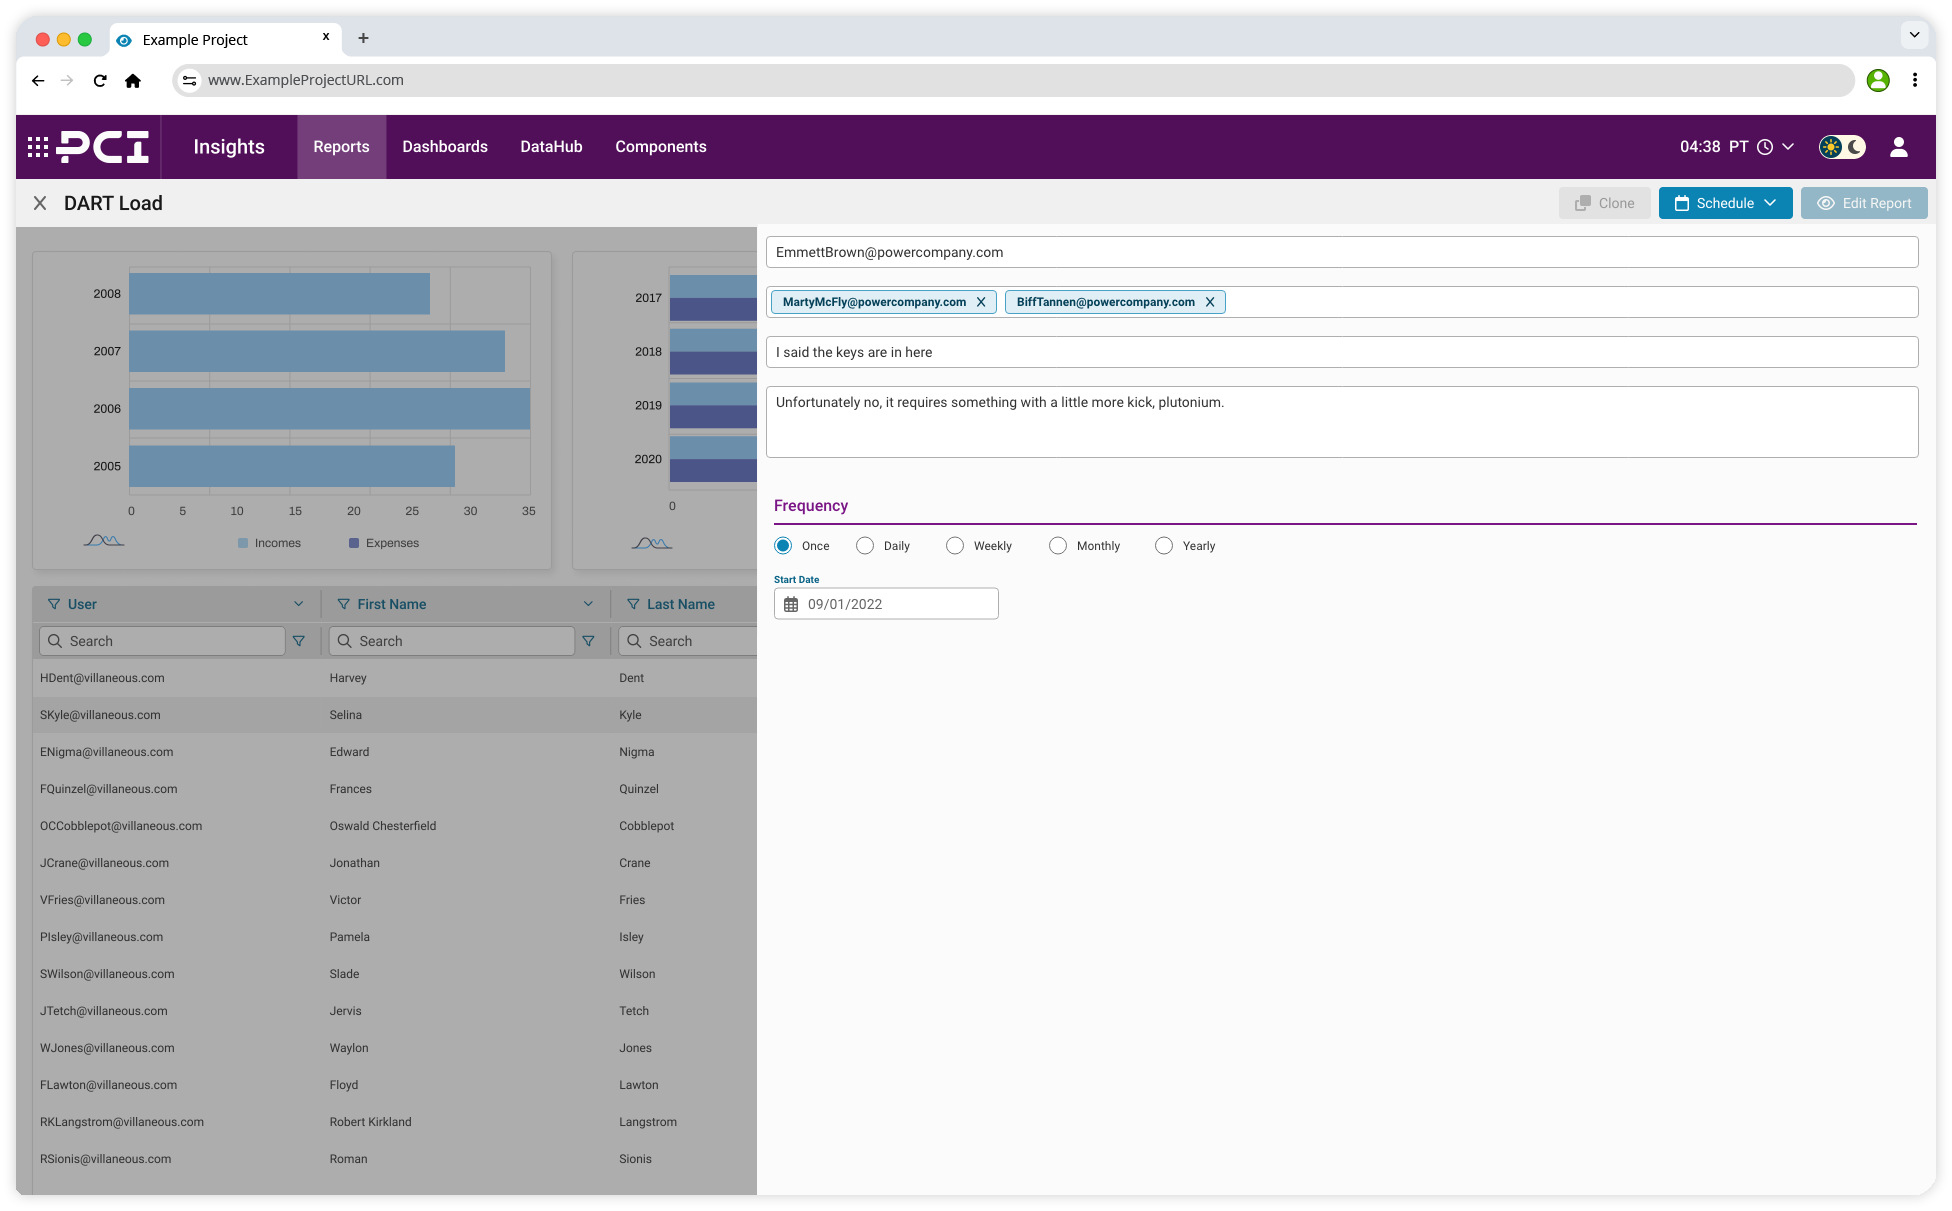Open the clock/timezone icon in header
The image size is (1952, 1211).
tap(1766, 146)
